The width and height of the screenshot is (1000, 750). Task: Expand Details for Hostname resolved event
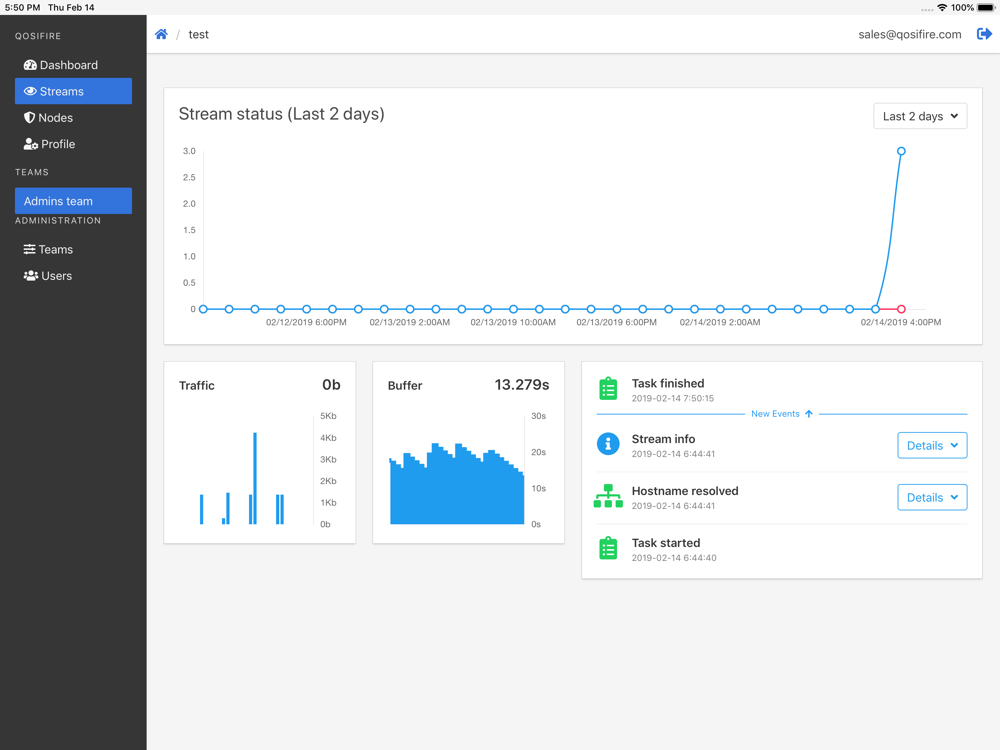pyautogui.click(x=932, y=497)
